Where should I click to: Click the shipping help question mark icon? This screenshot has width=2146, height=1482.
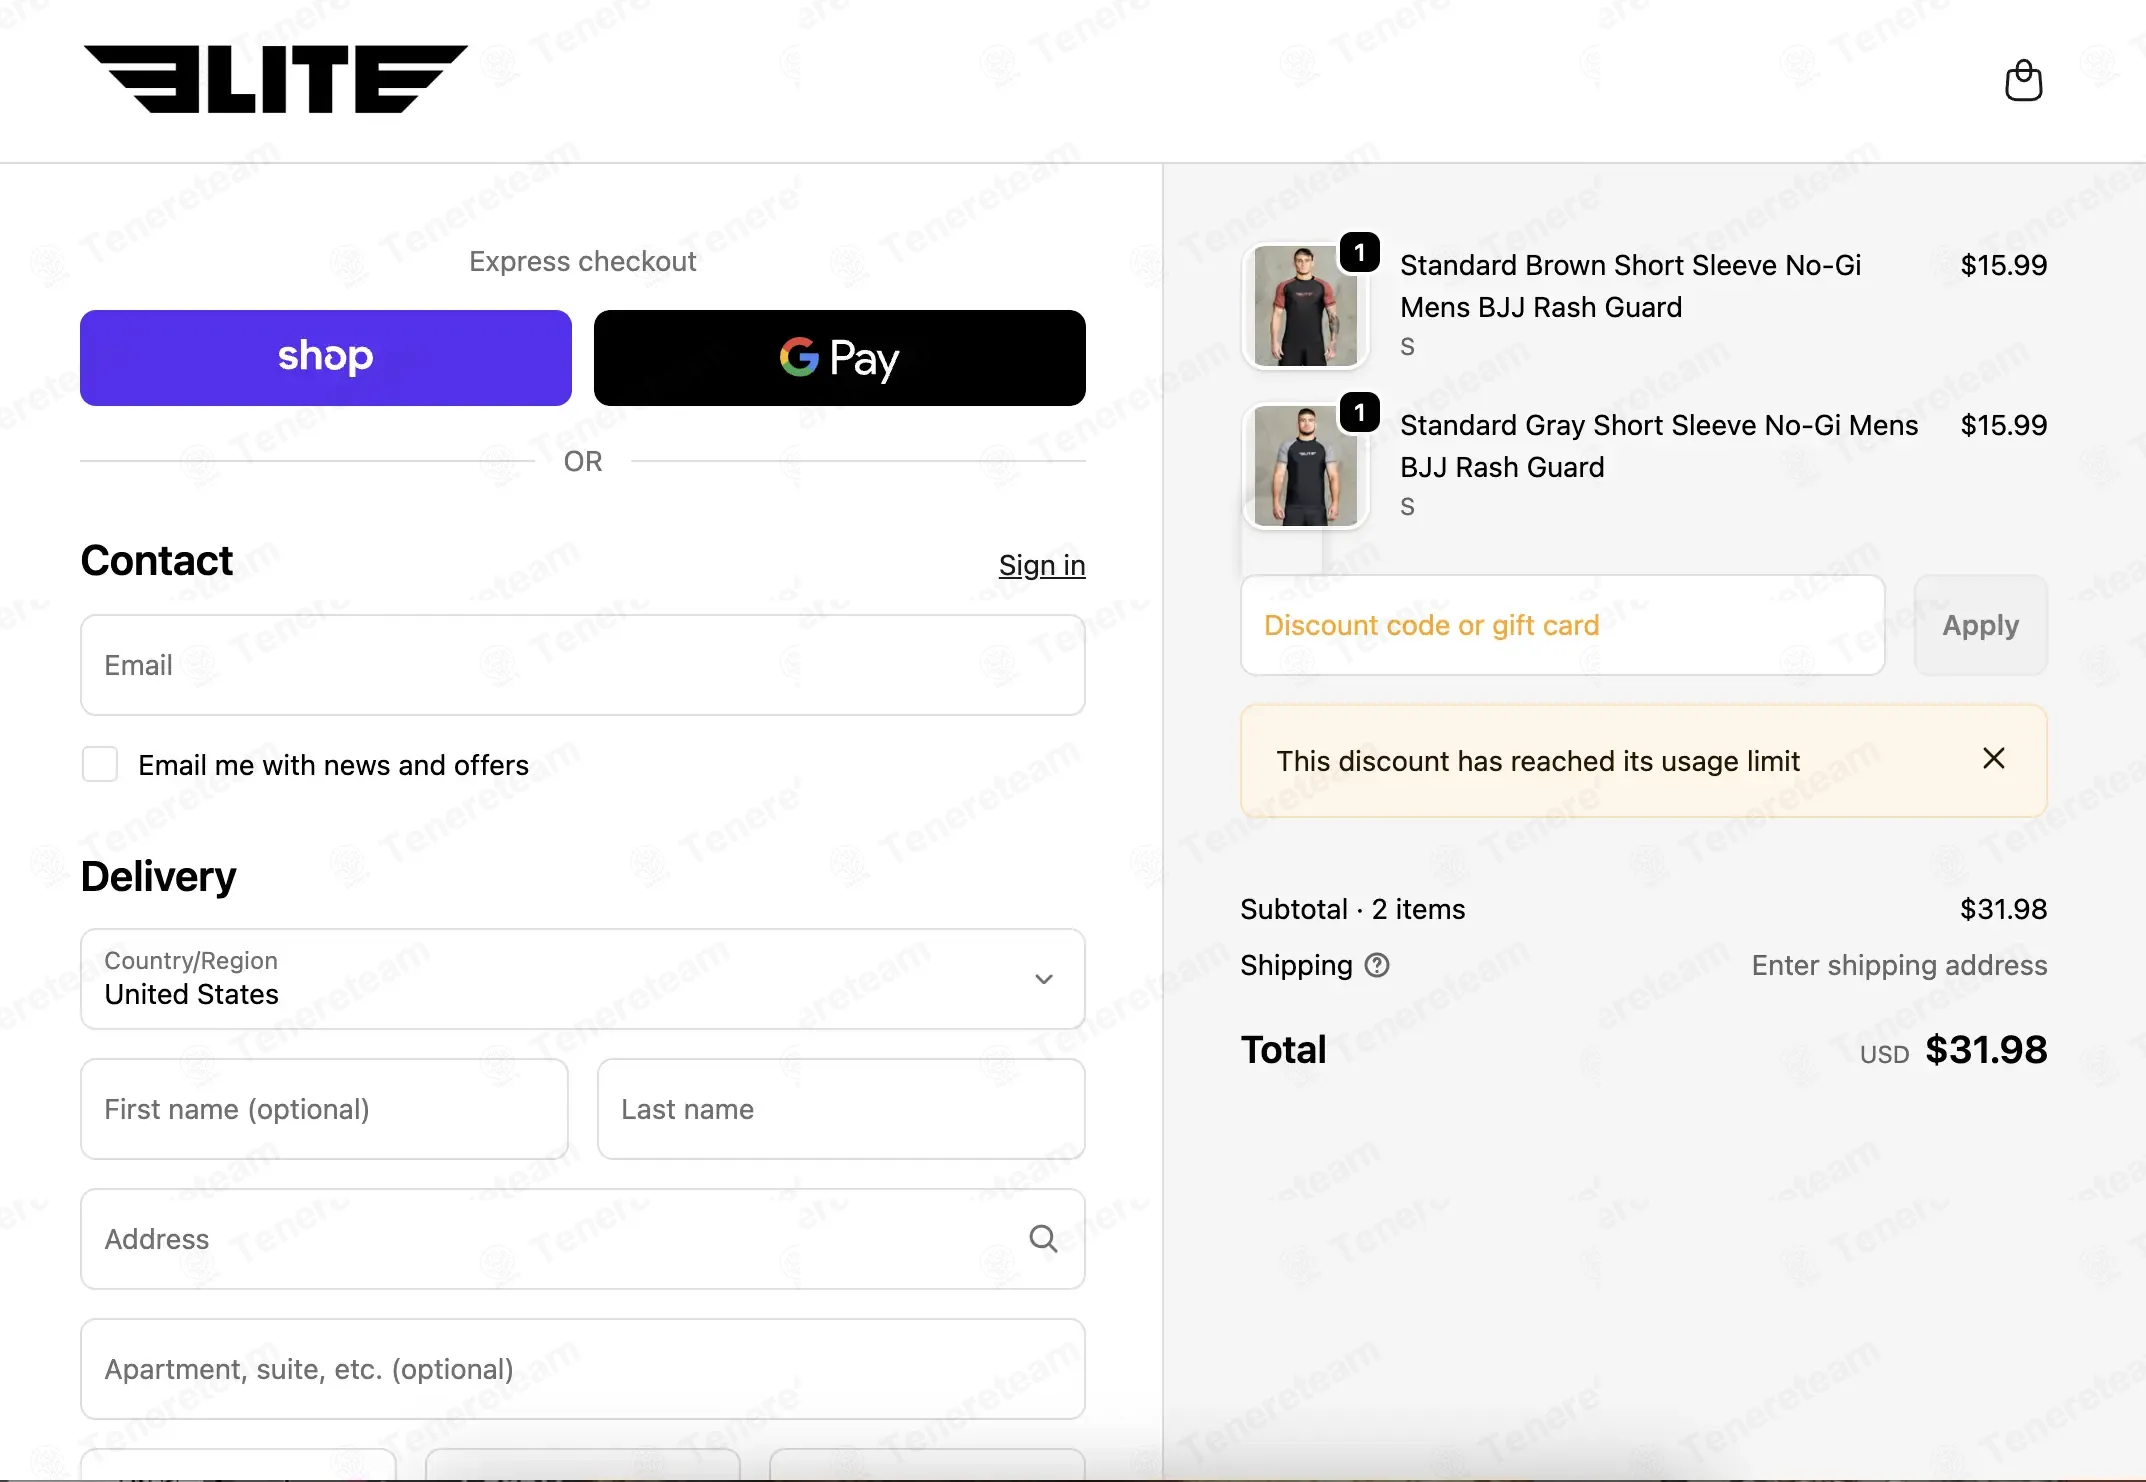(1377, 965)
